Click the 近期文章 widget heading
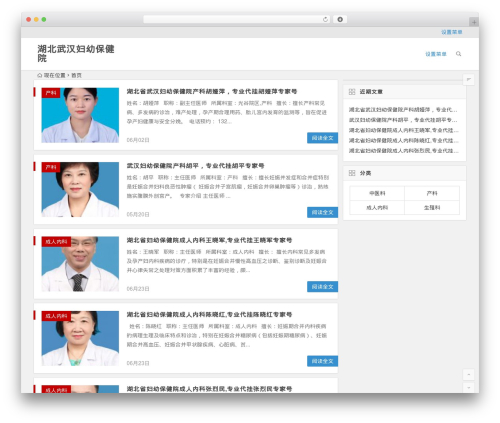Viewport: 500px width, 423px height. coord(371,92)
